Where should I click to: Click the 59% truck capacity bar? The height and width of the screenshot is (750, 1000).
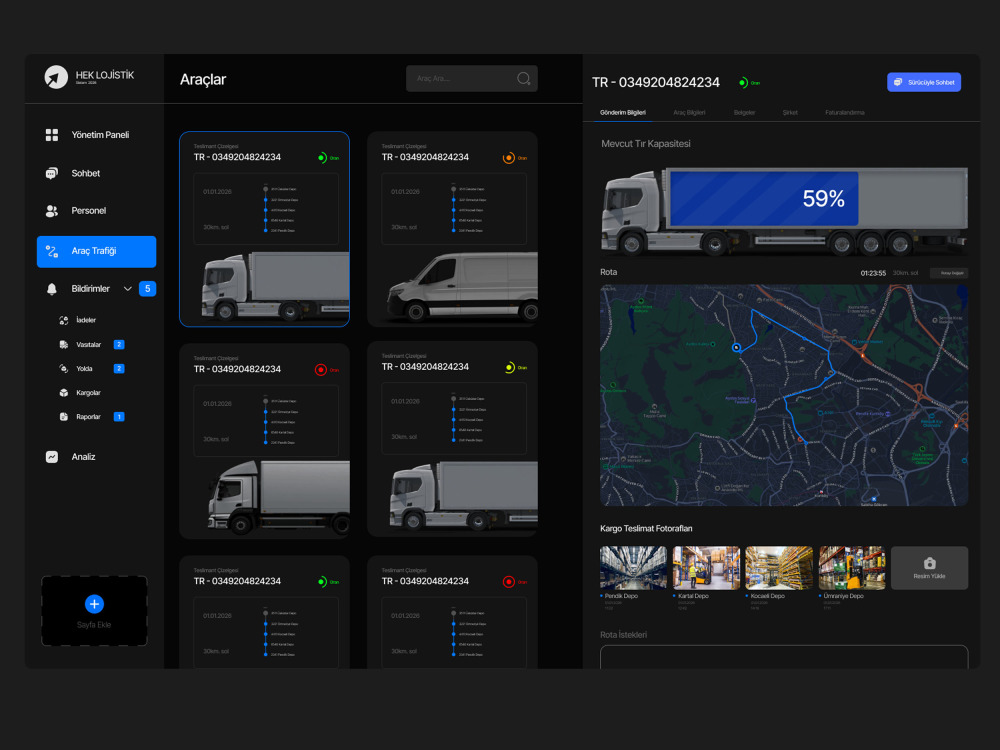click(x=763, y=198)
